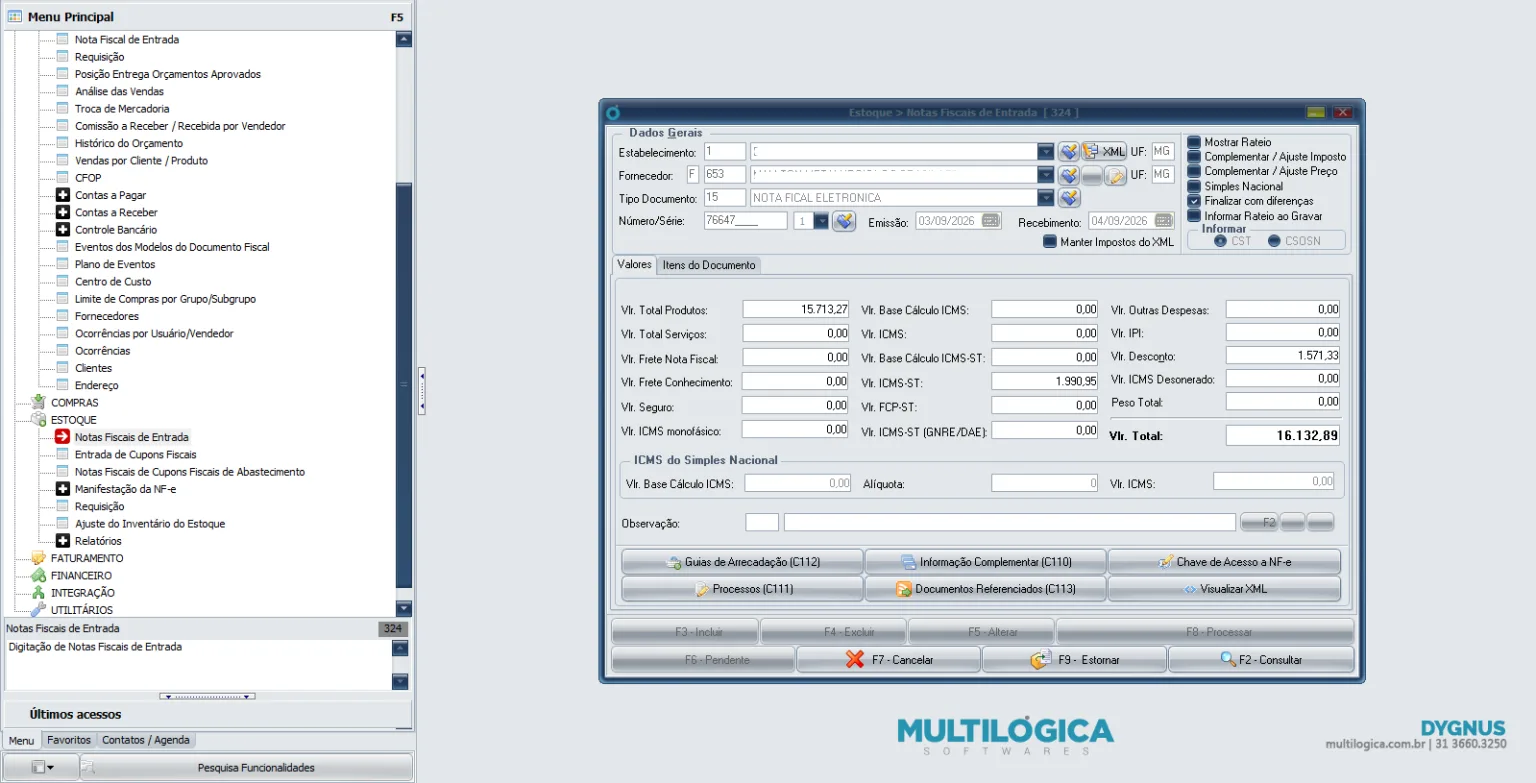Expand the Contas a Pagar node
The image size is (1536, 783).
click(62, 195)
